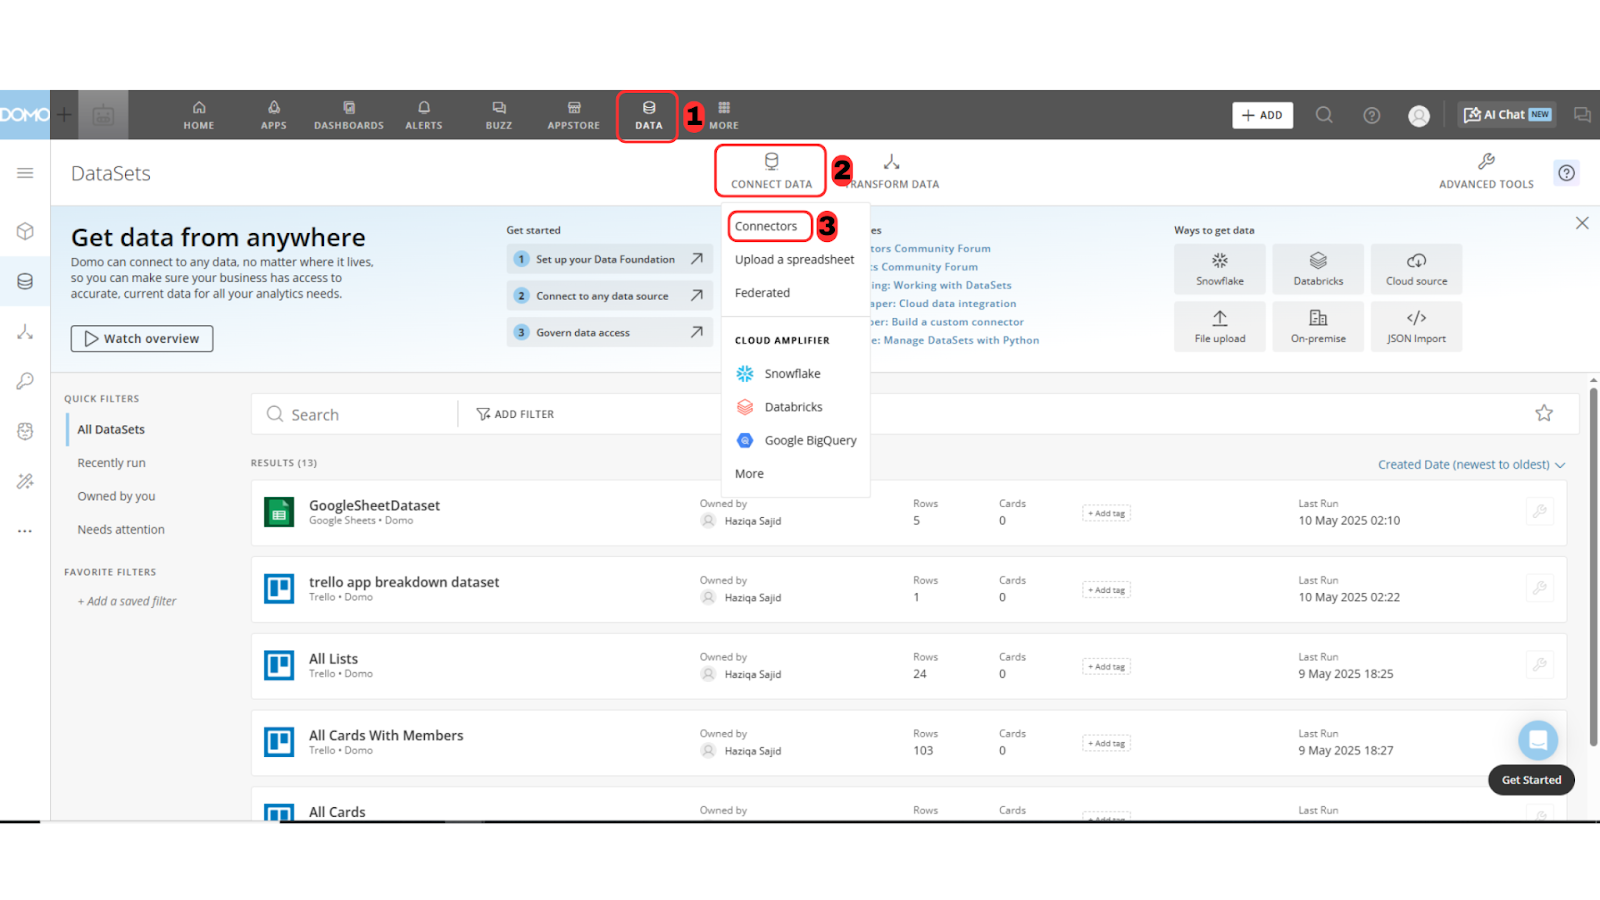The image size is (1600, 900).
Task: Open the All Lists dataset
Action: click(x=333, y=659)
